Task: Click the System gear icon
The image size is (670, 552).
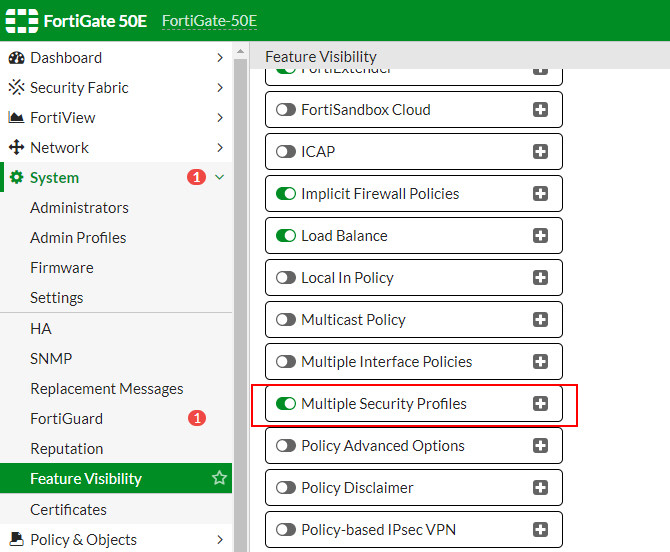Action: [x=16, y=177]
